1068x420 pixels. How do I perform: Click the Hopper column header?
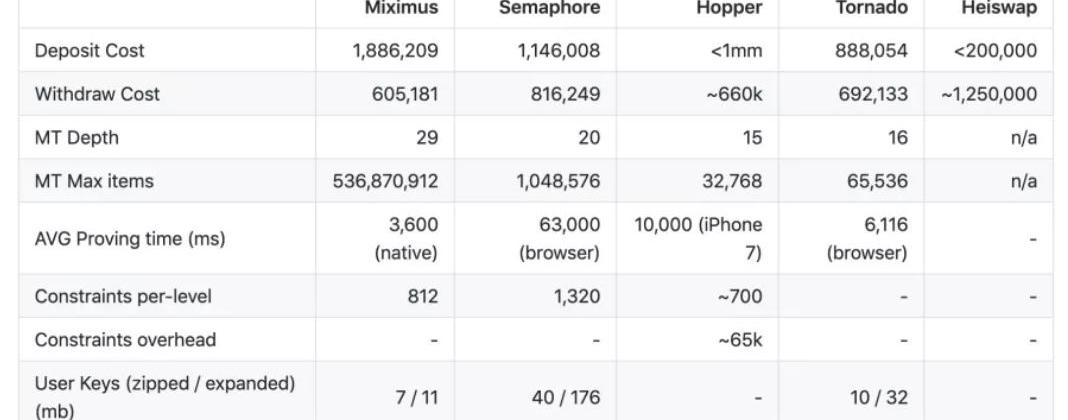pyautogui.click(x=729, y=8)
